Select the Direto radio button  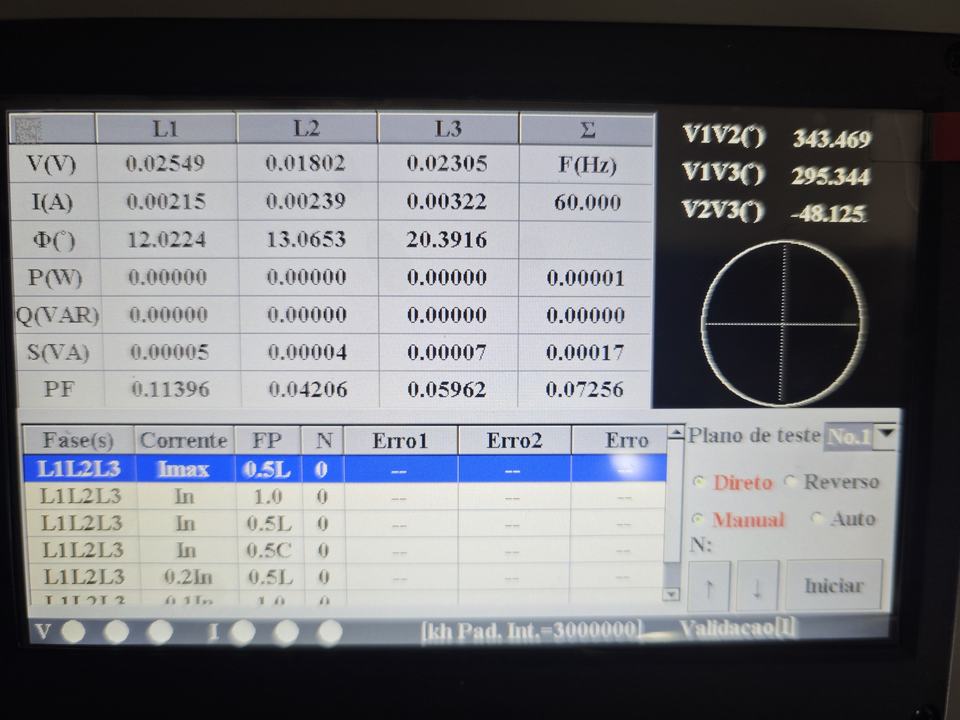[x=699, y=482]
